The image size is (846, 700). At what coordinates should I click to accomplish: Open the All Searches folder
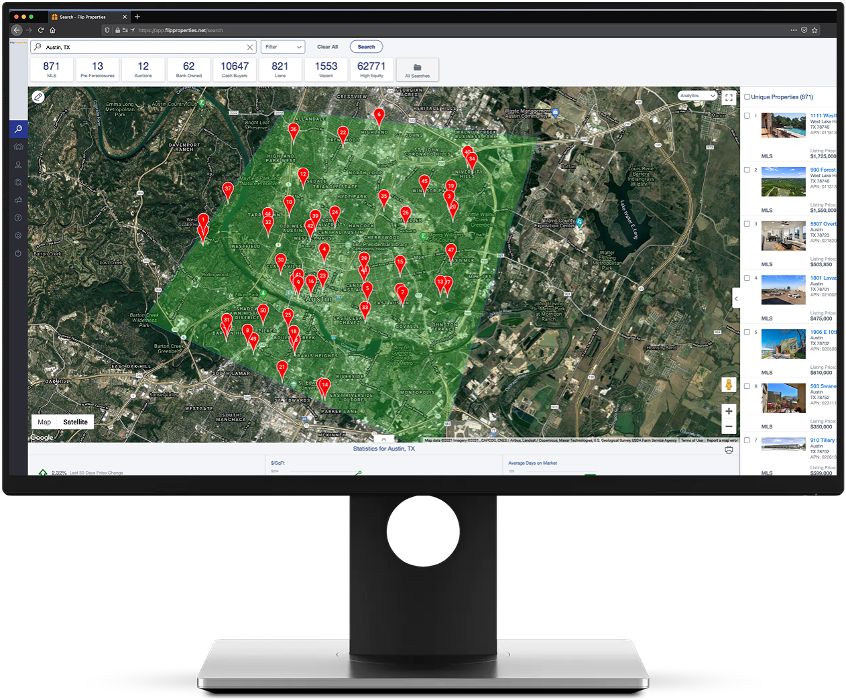[x=417, y=70]
